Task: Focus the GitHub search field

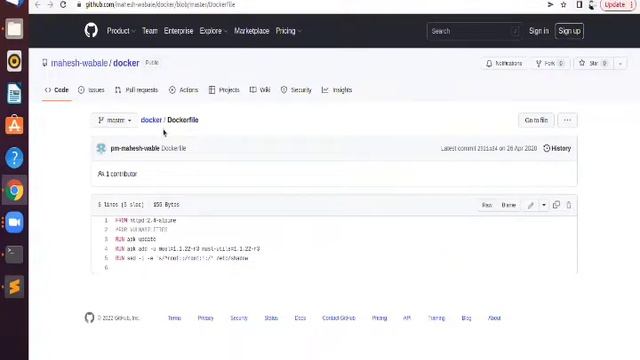Action: 473,31
